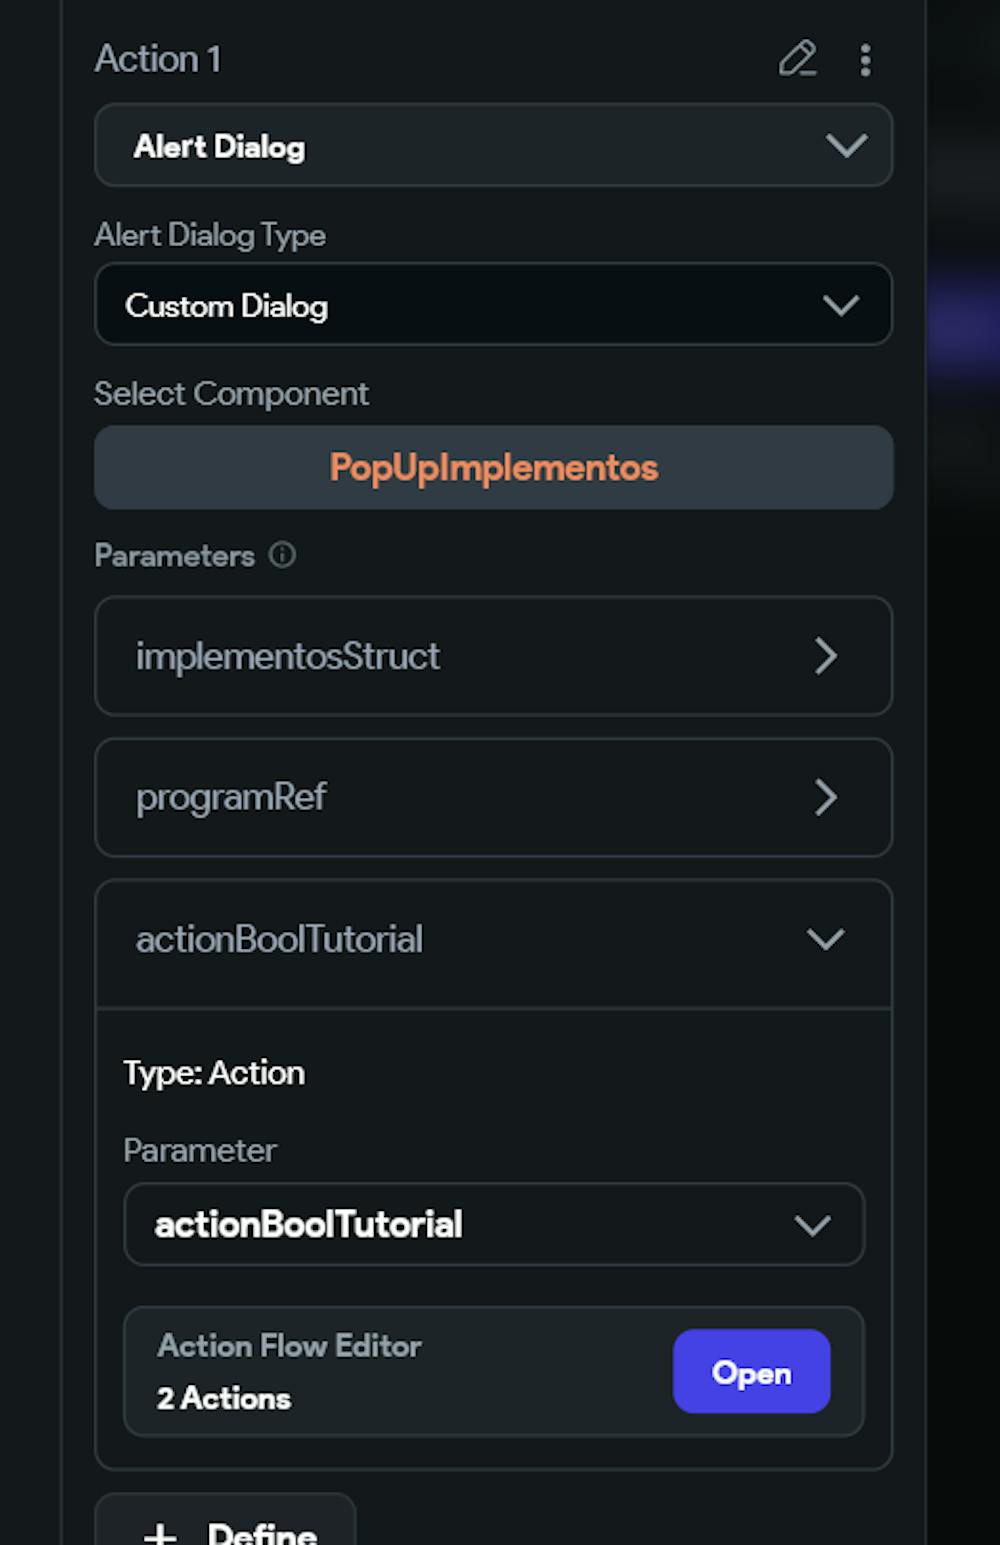Click the Type: Action label
Viewport: 1000px width, 1545px height.
[213, 1072]
